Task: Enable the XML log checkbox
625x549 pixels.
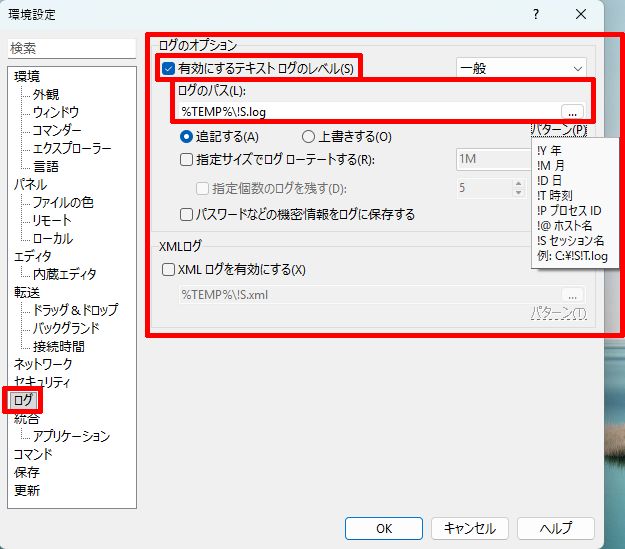Action: tap(168, 269)
